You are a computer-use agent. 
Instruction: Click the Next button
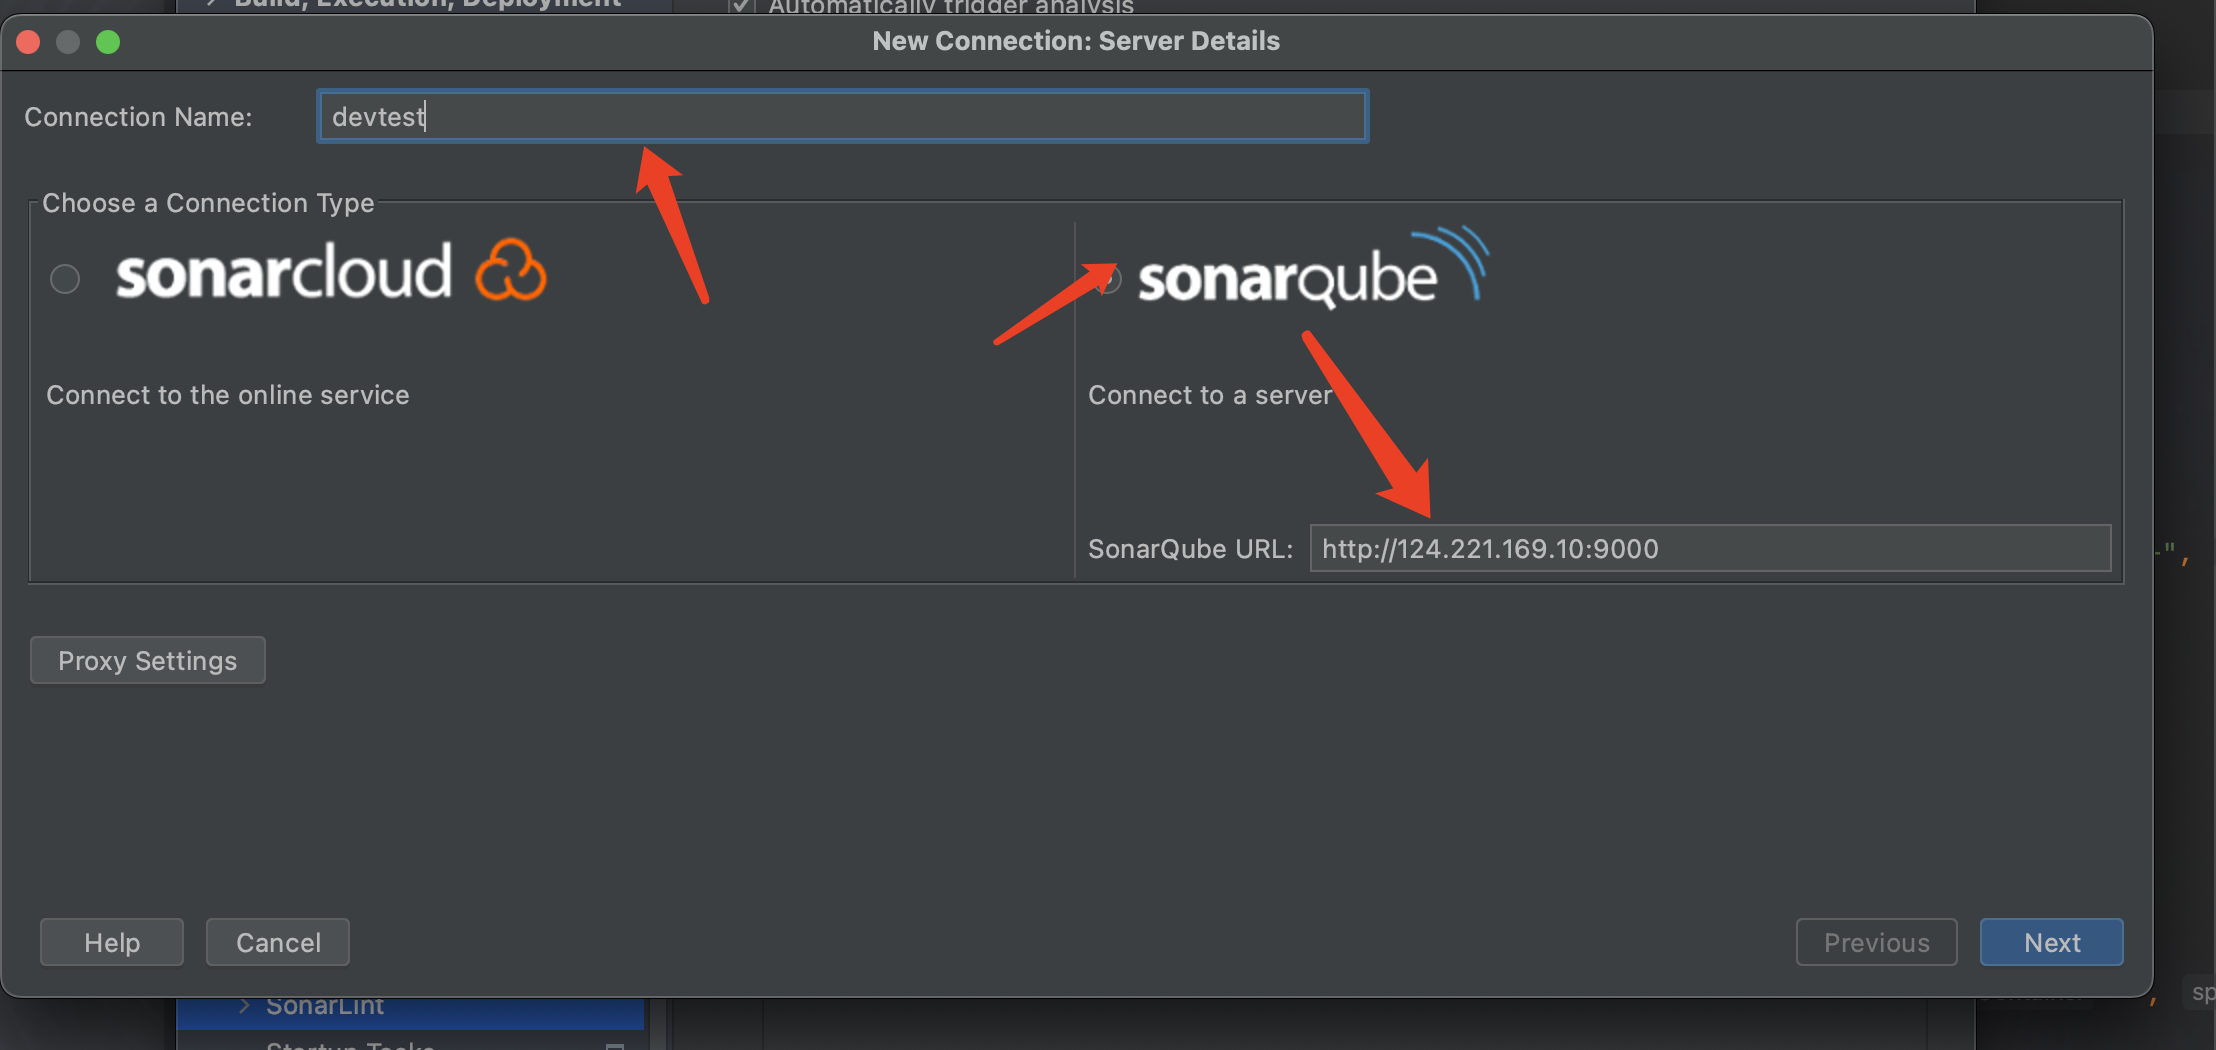point(2051,941)
